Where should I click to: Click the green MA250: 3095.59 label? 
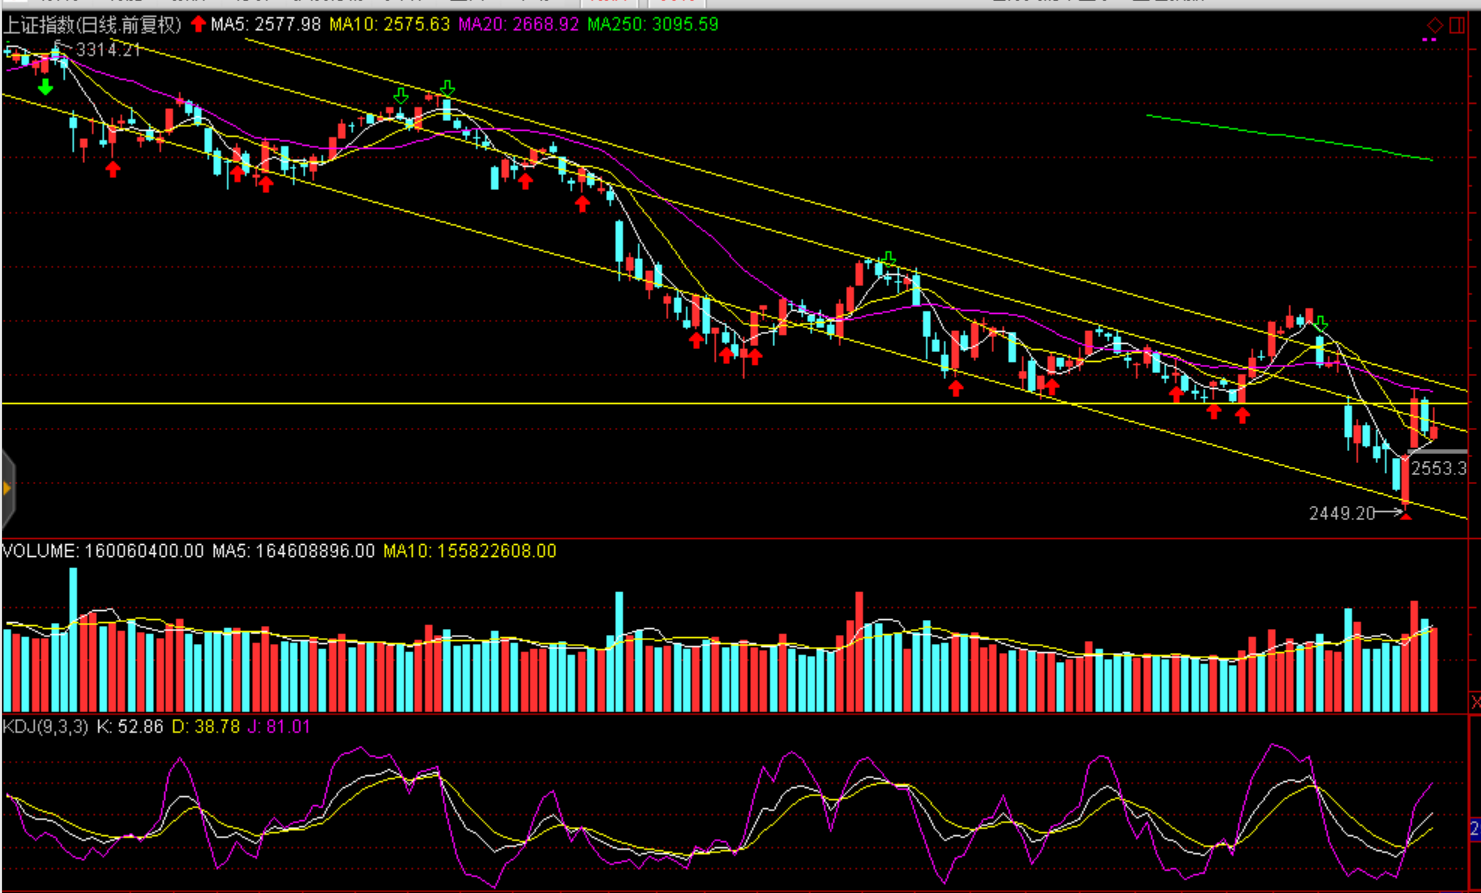652,25
